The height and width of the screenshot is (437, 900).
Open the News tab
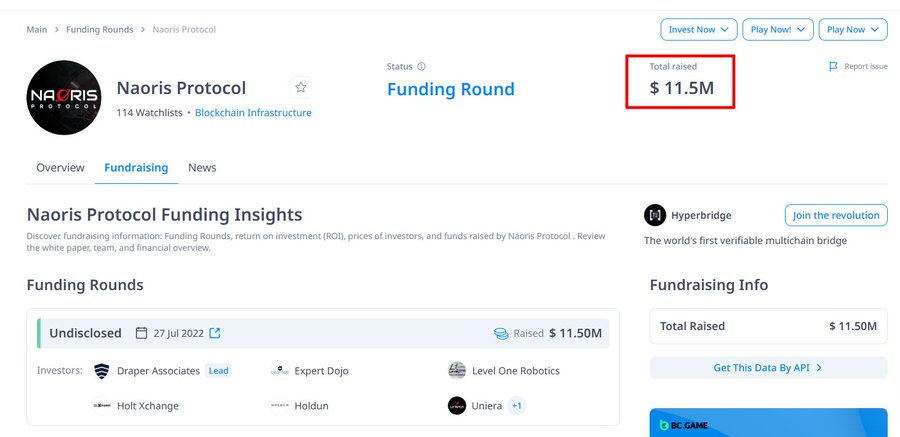[202, 168]
